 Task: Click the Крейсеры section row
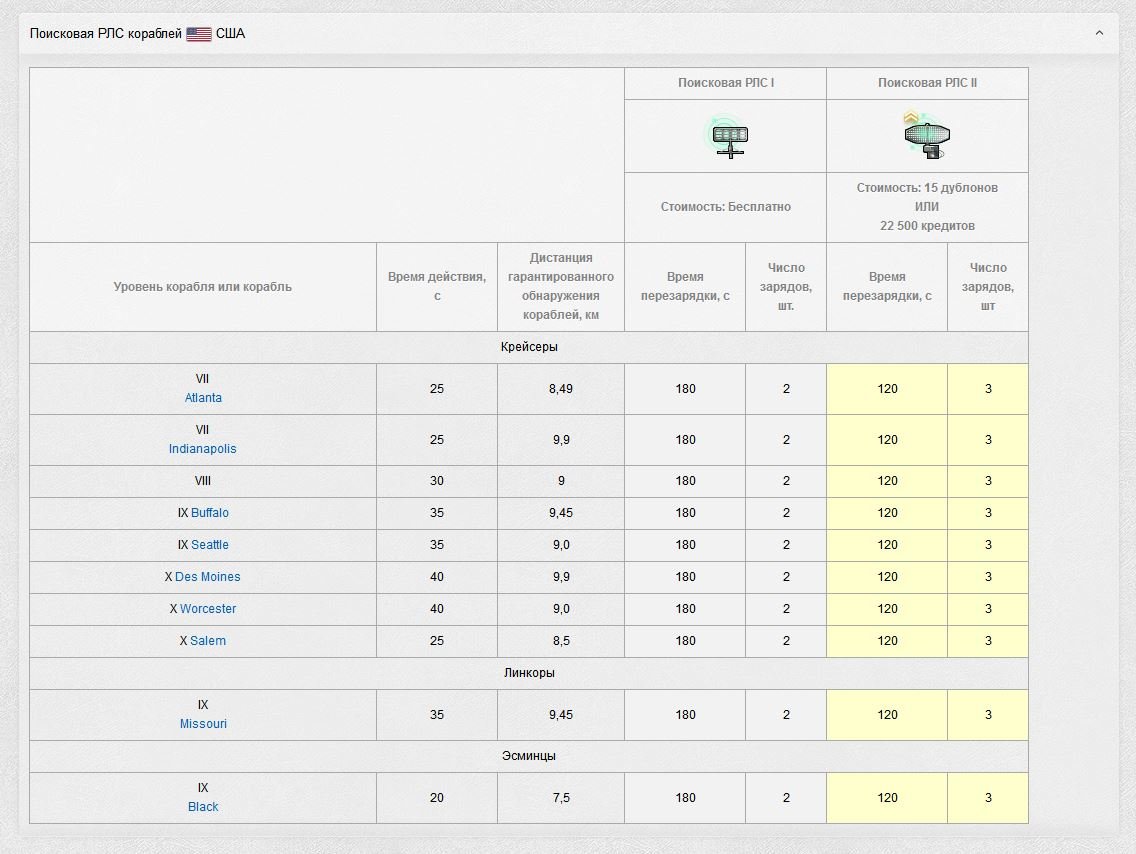529,348
